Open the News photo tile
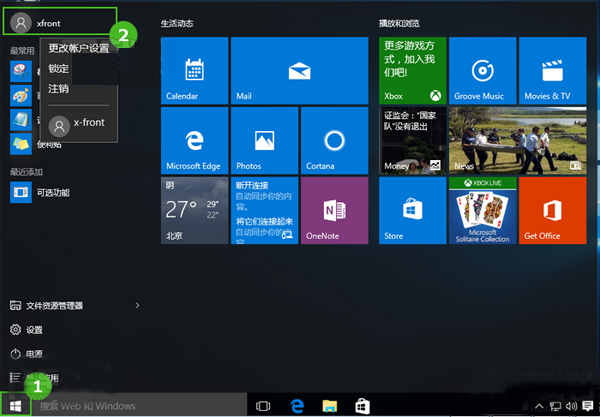Image resolution: width=600 pixels, height=417 pixels. coord(518,140)
